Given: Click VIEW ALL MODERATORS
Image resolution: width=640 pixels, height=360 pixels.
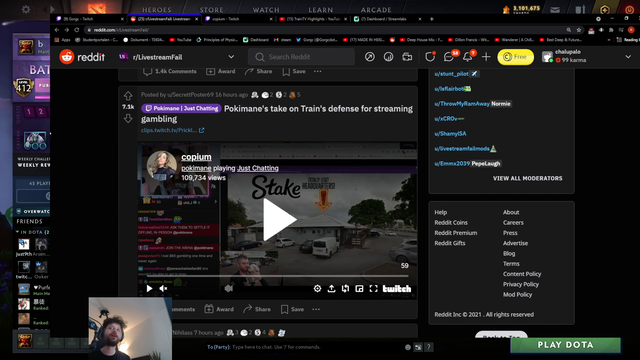Looking at the screenshot, I should pos(527,178).
